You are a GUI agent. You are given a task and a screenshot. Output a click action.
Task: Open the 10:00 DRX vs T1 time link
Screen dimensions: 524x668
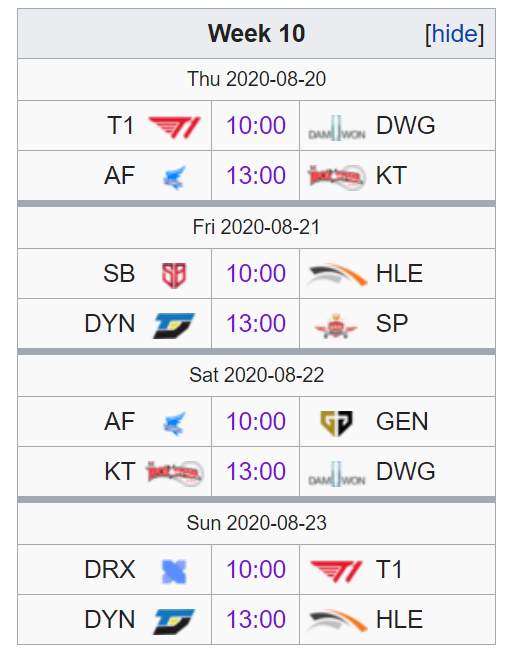pyautogui.click(x=256, y=570)
